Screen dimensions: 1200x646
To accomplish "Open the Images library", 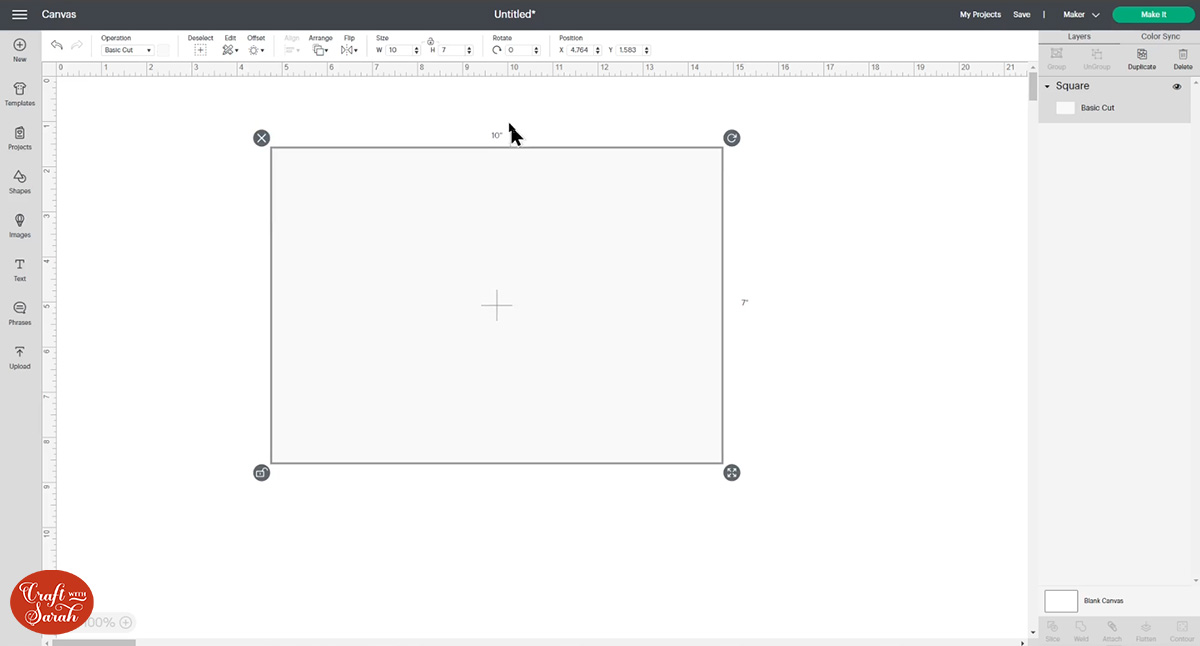I will pyautogui.click(x=19, y=223).
